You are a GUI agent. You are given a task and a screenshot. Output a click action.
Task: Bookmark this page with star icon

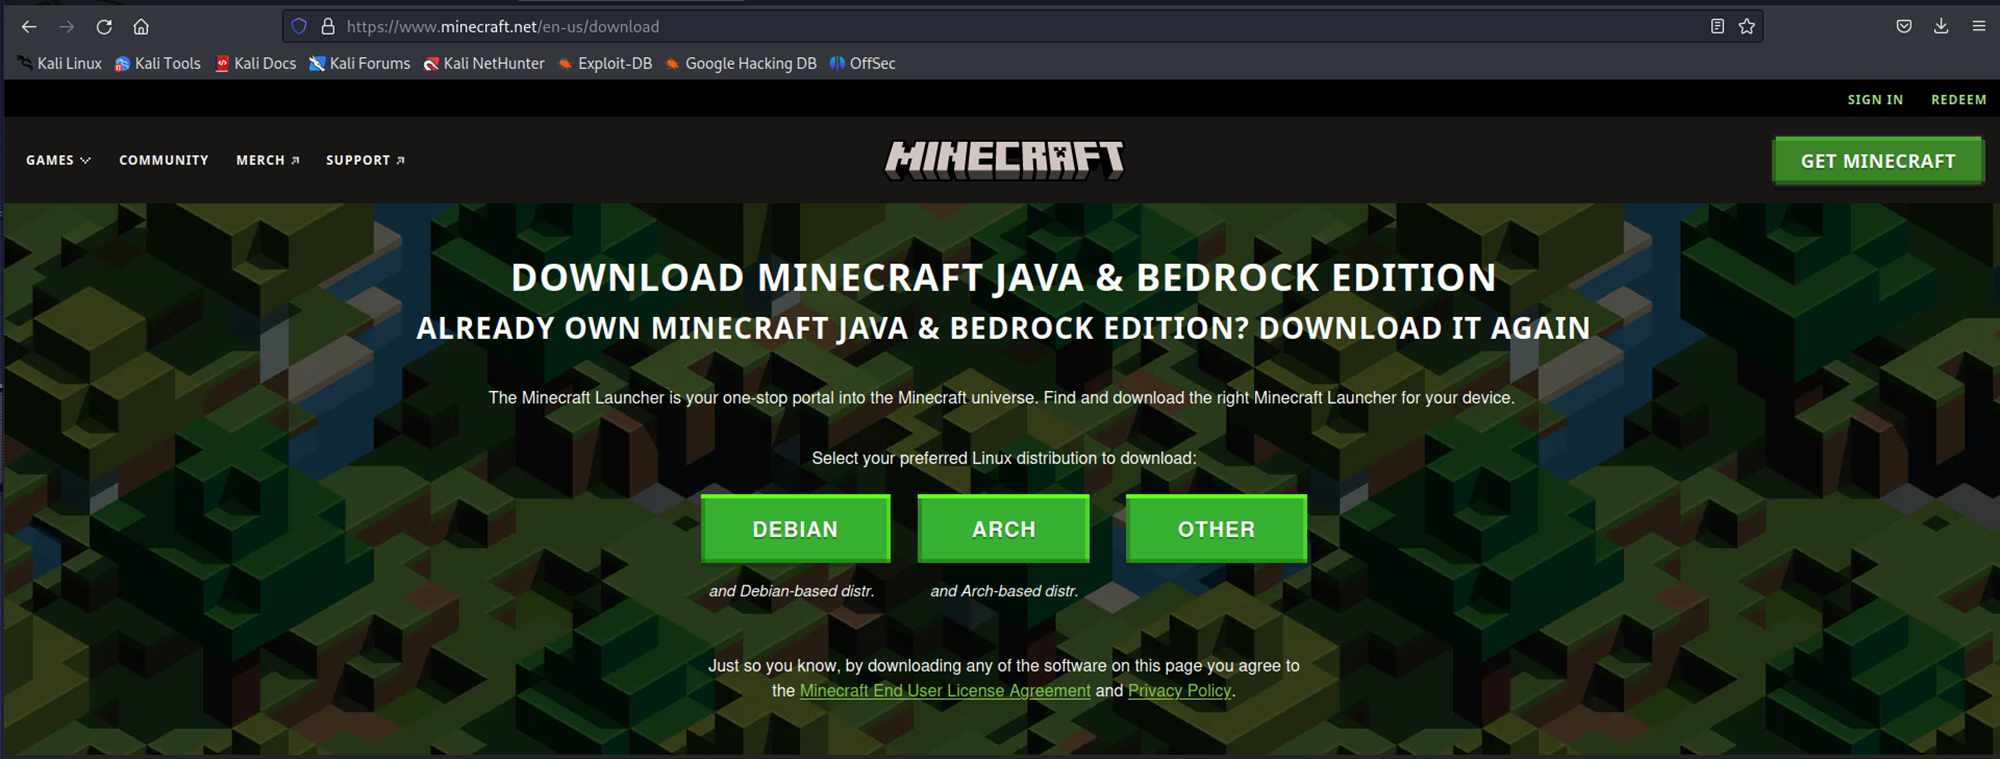(1747, 27)
